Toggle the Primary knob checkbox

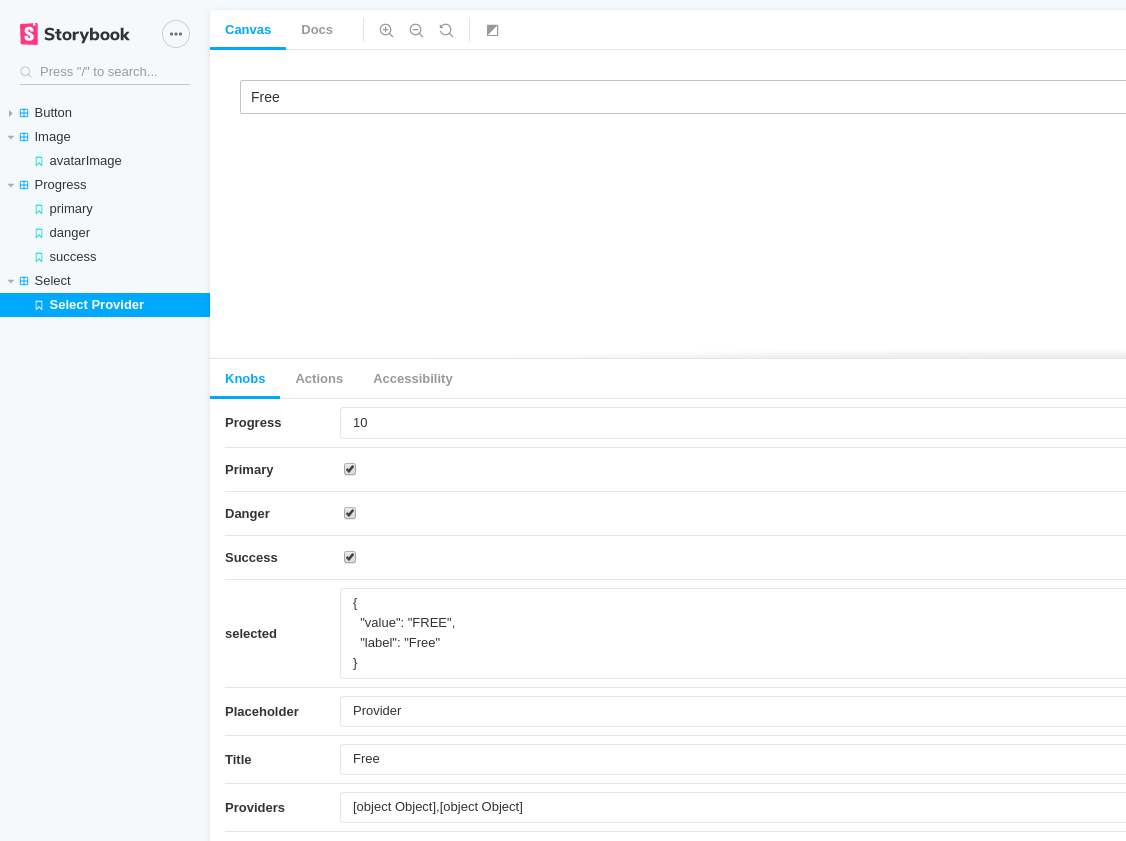point(350,469)
